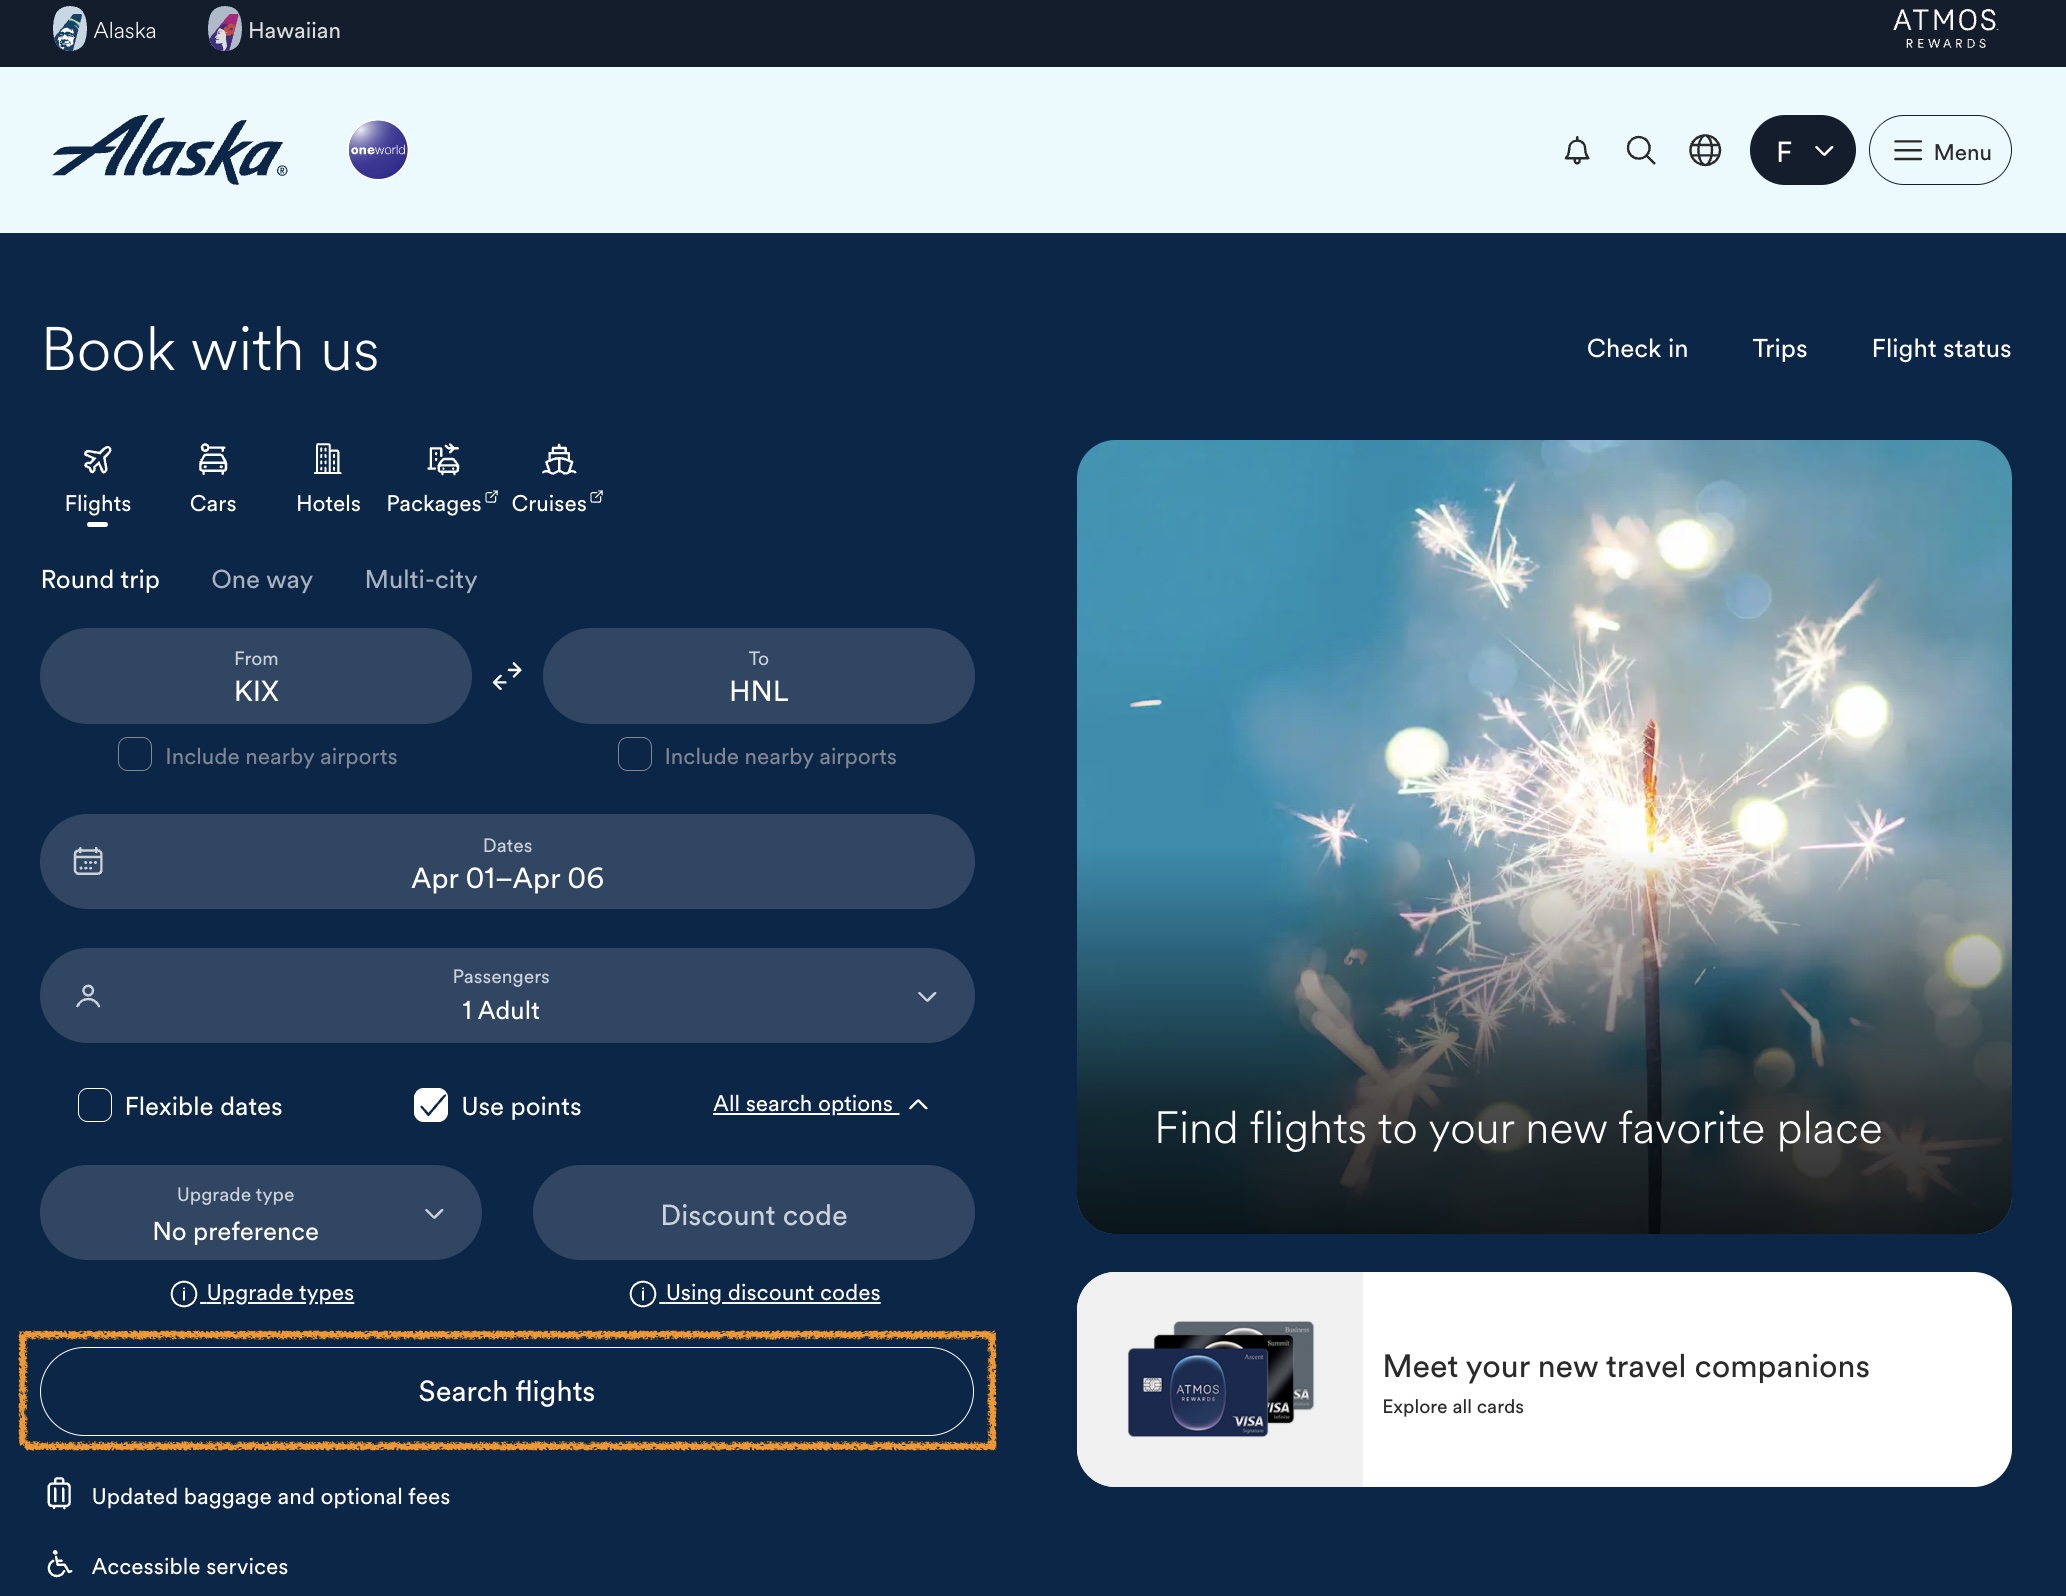The height and width of the screenshot is (1596, 2066).
Task: Enable Flexible dates checkbox
Action: 95,1105
